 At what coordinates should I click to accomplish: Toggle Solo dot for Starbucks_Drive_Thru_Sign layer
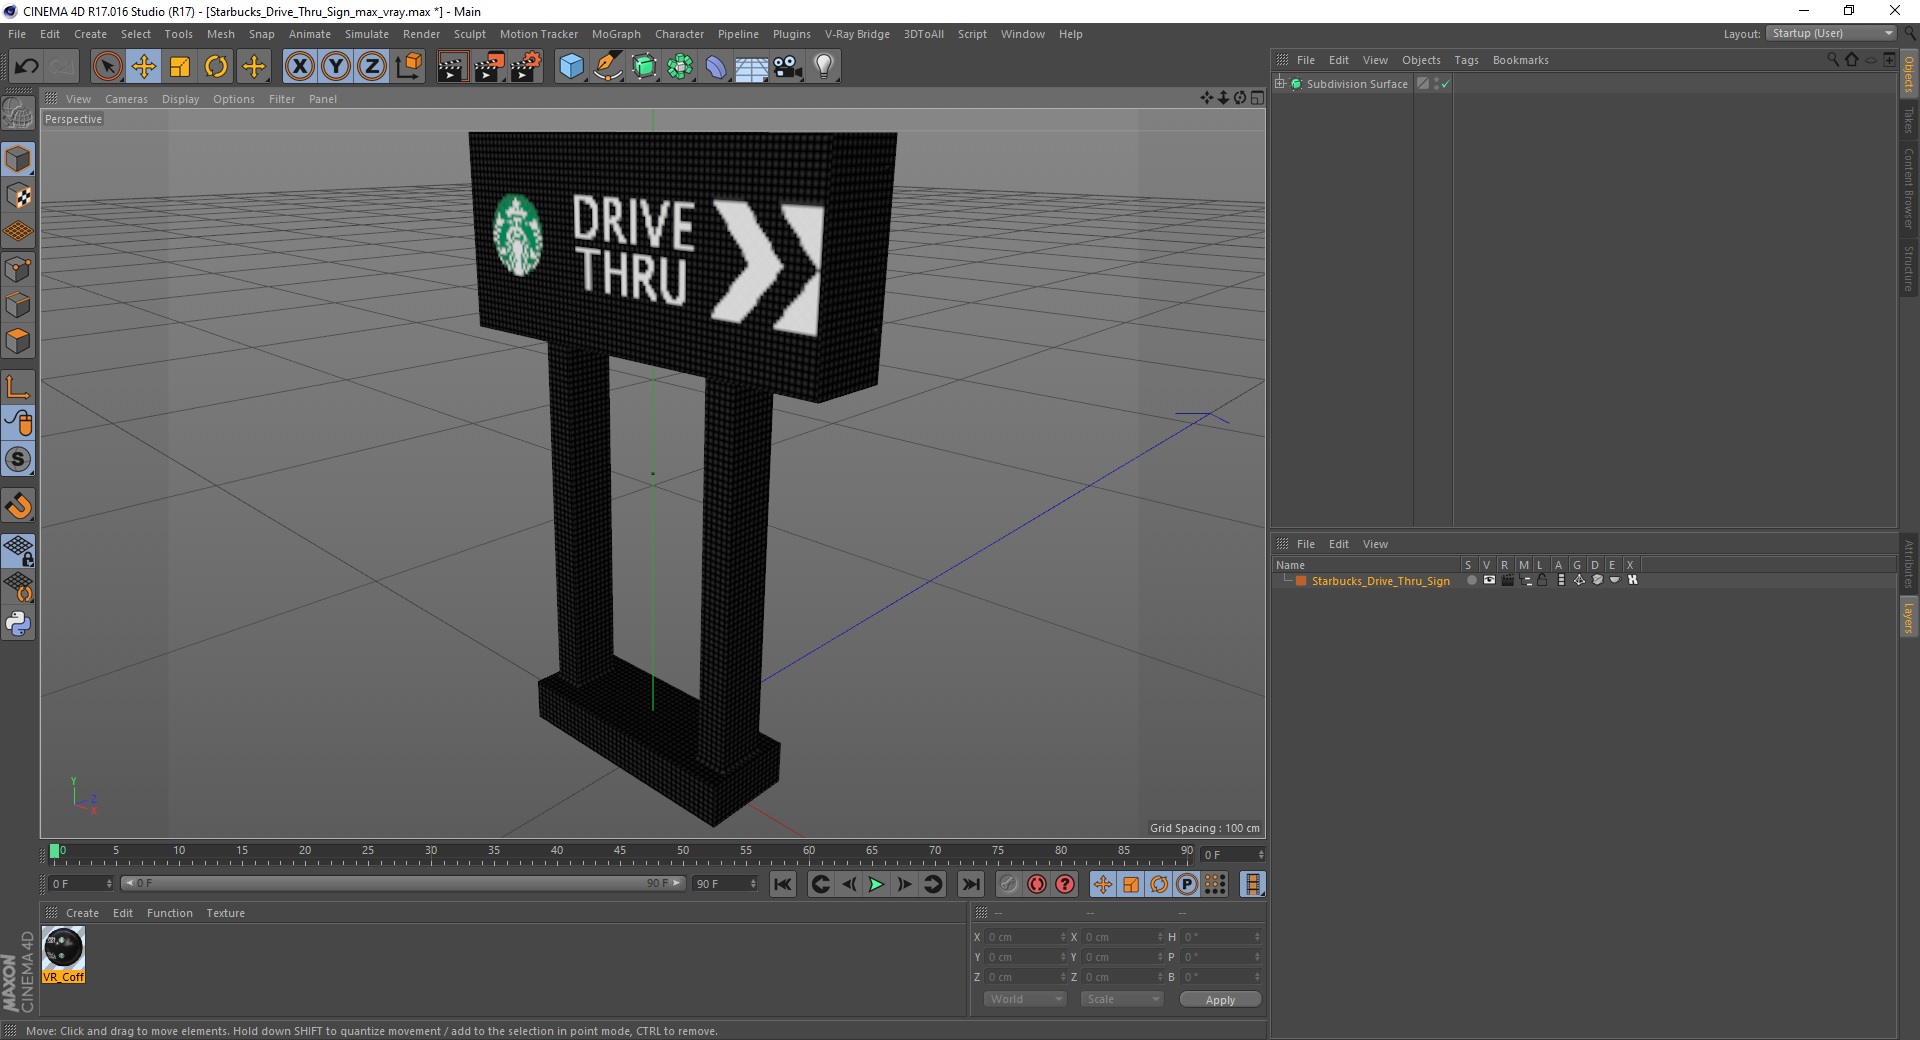[x=1471, y=581]
